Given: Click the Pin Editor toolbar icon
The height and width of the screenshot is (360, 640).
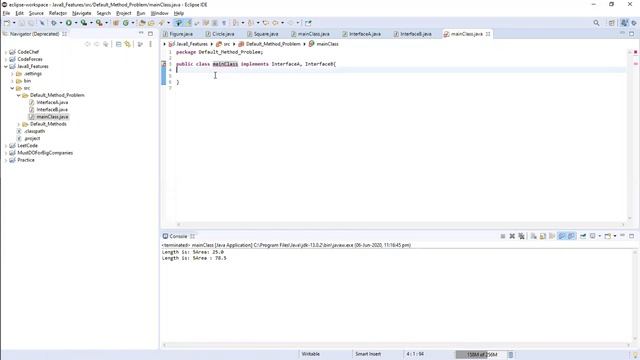Looking at the screenshot, I should (x=308, y=23).
